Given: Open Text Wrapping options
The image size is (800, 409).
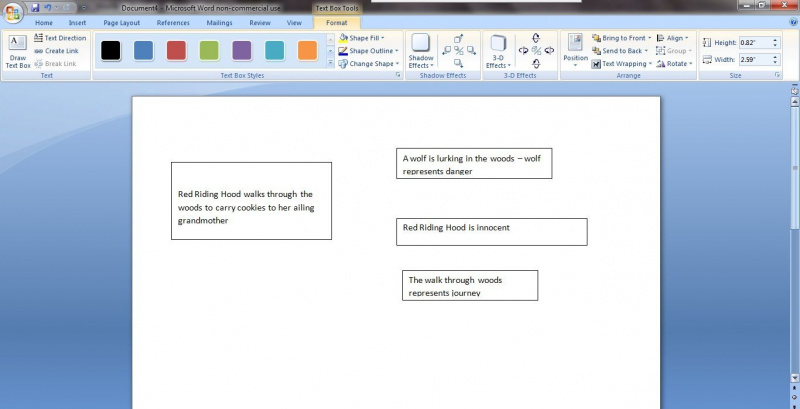Looking at the screenshot, I should [622, 64].
